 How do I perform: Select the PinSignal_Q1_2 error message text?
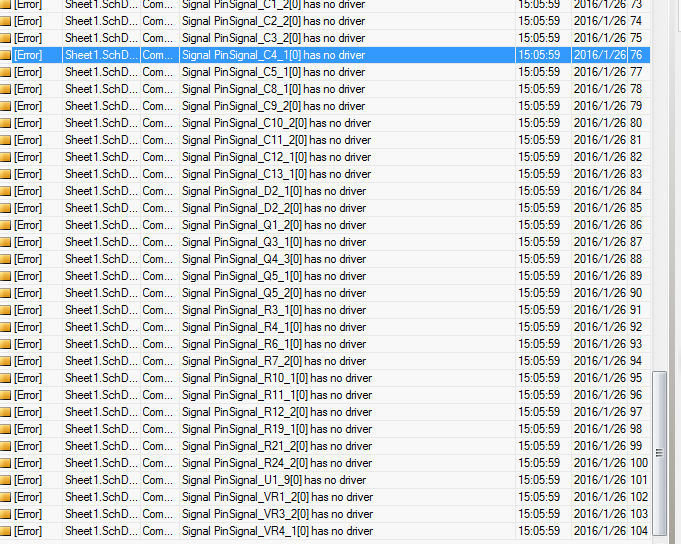pyautogui.click(x=273, y=225)
